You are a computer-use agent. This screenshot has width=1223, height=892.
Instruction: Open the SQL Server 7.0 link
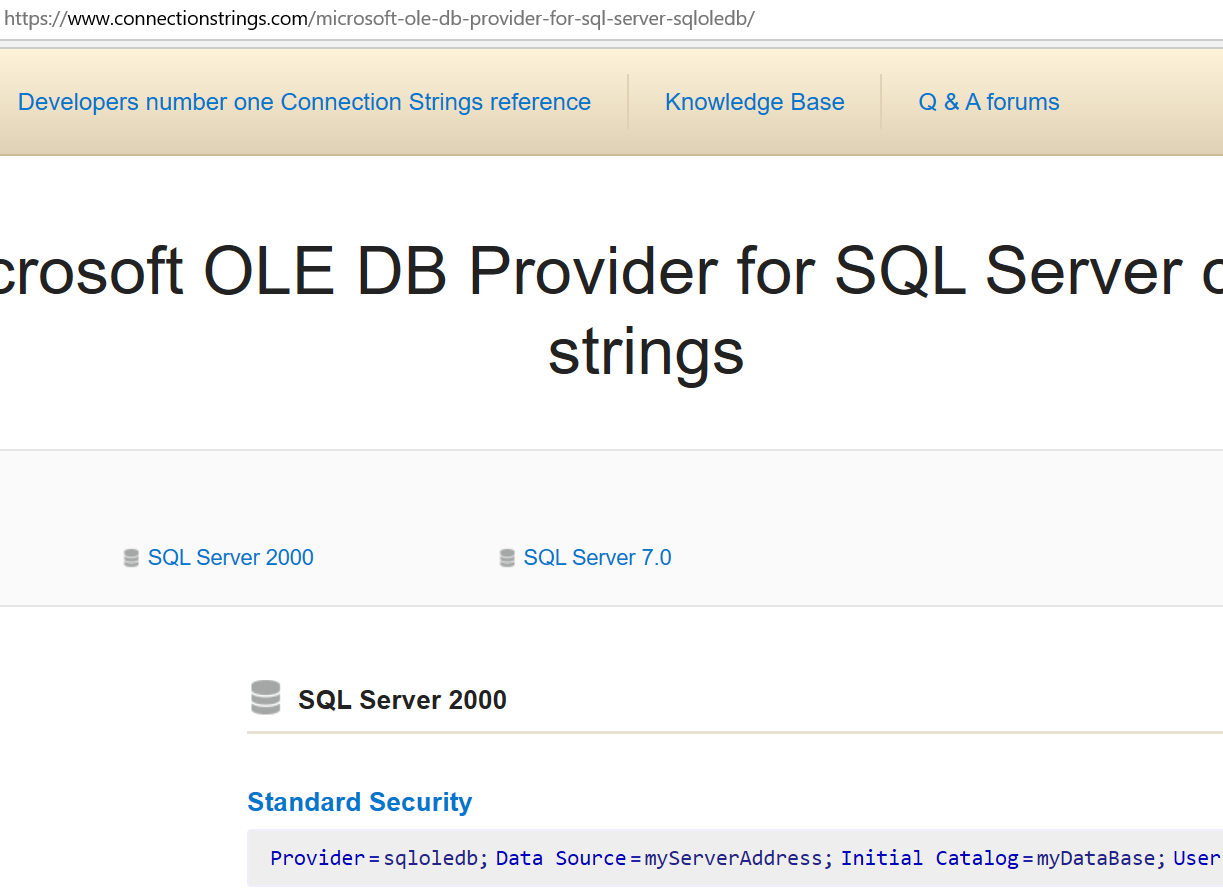597,558
